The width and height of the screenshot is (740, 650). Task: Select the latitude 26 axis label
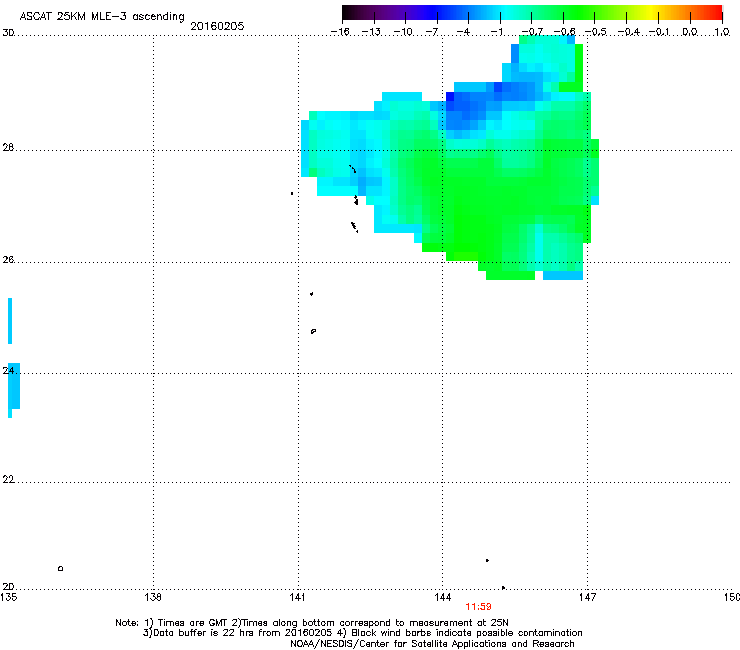[8, 259]
